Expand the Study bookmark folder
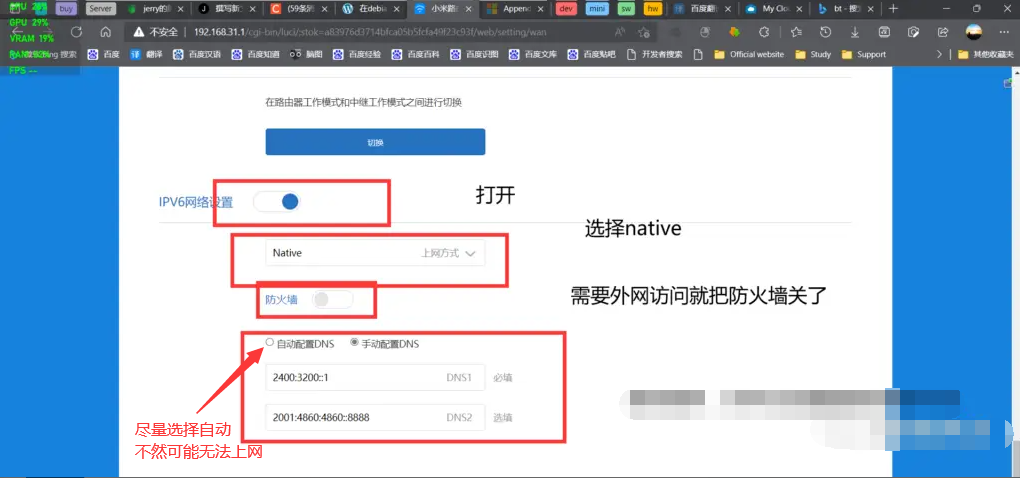This screenshot has height=478, width=1020. [813, 55]
